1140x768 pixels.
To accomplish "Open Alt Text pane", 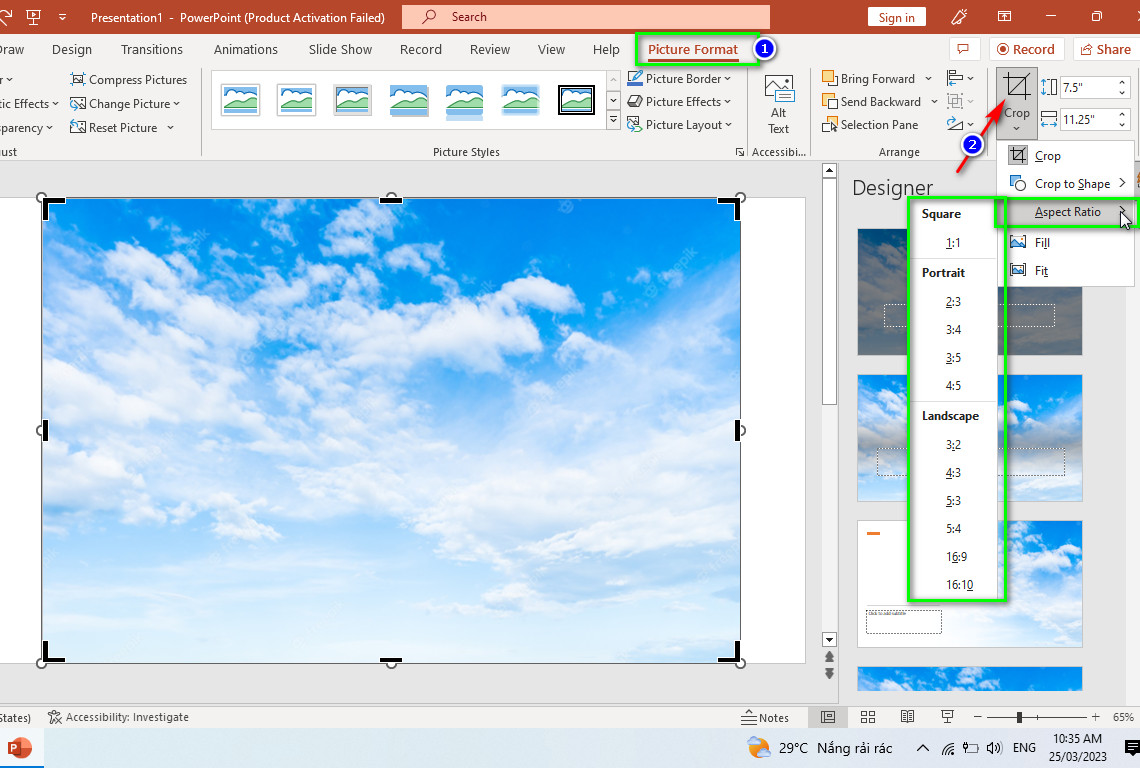I will click(779, 105).
